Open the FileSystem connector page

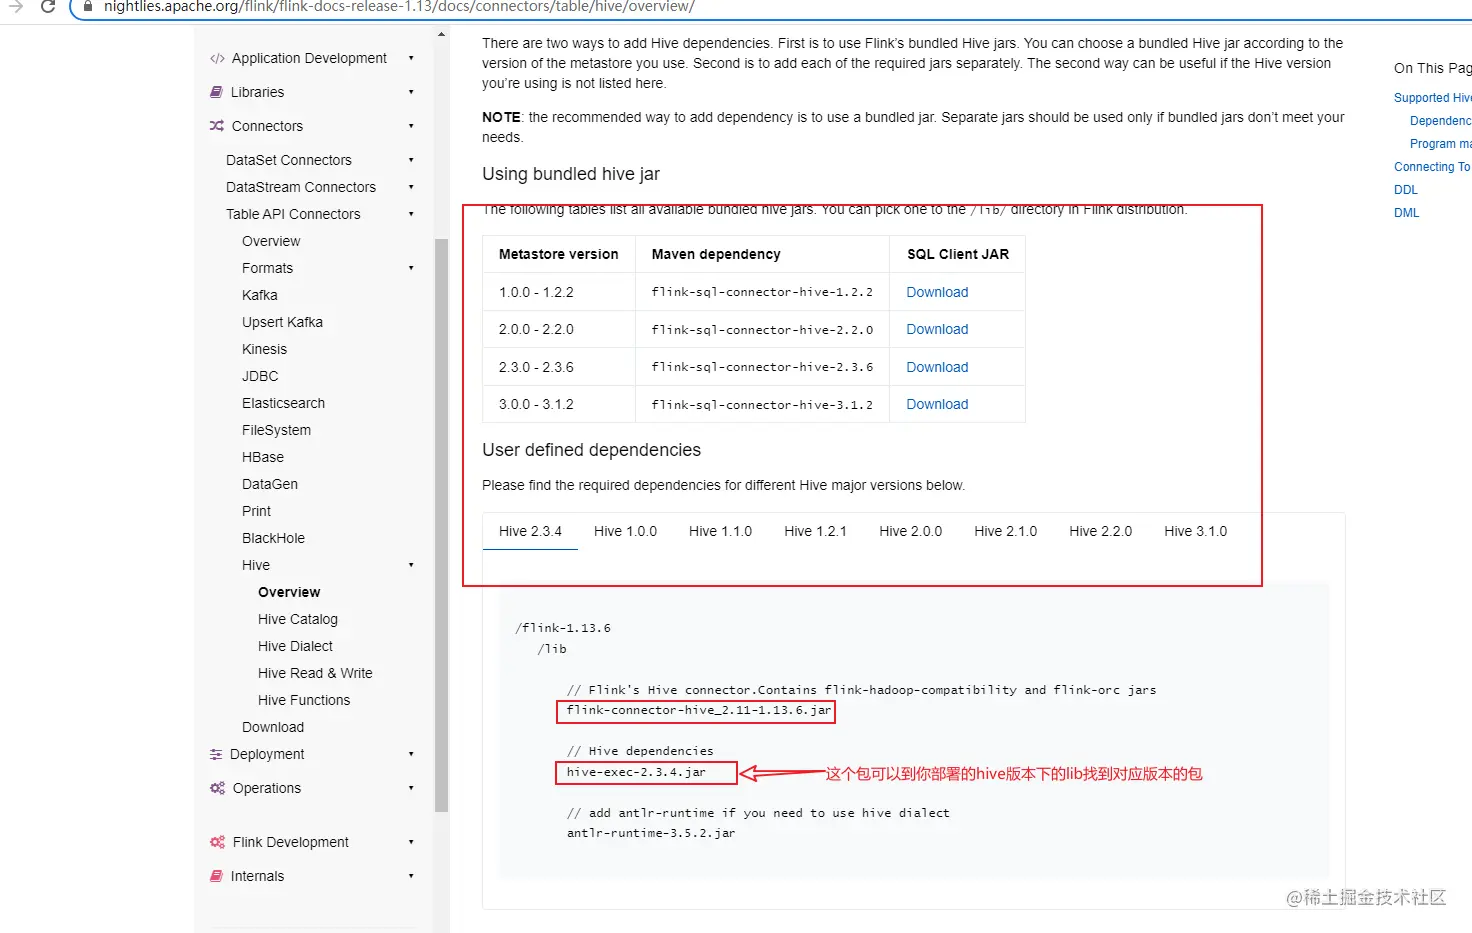pyautogui.click(x=276, y=430)
